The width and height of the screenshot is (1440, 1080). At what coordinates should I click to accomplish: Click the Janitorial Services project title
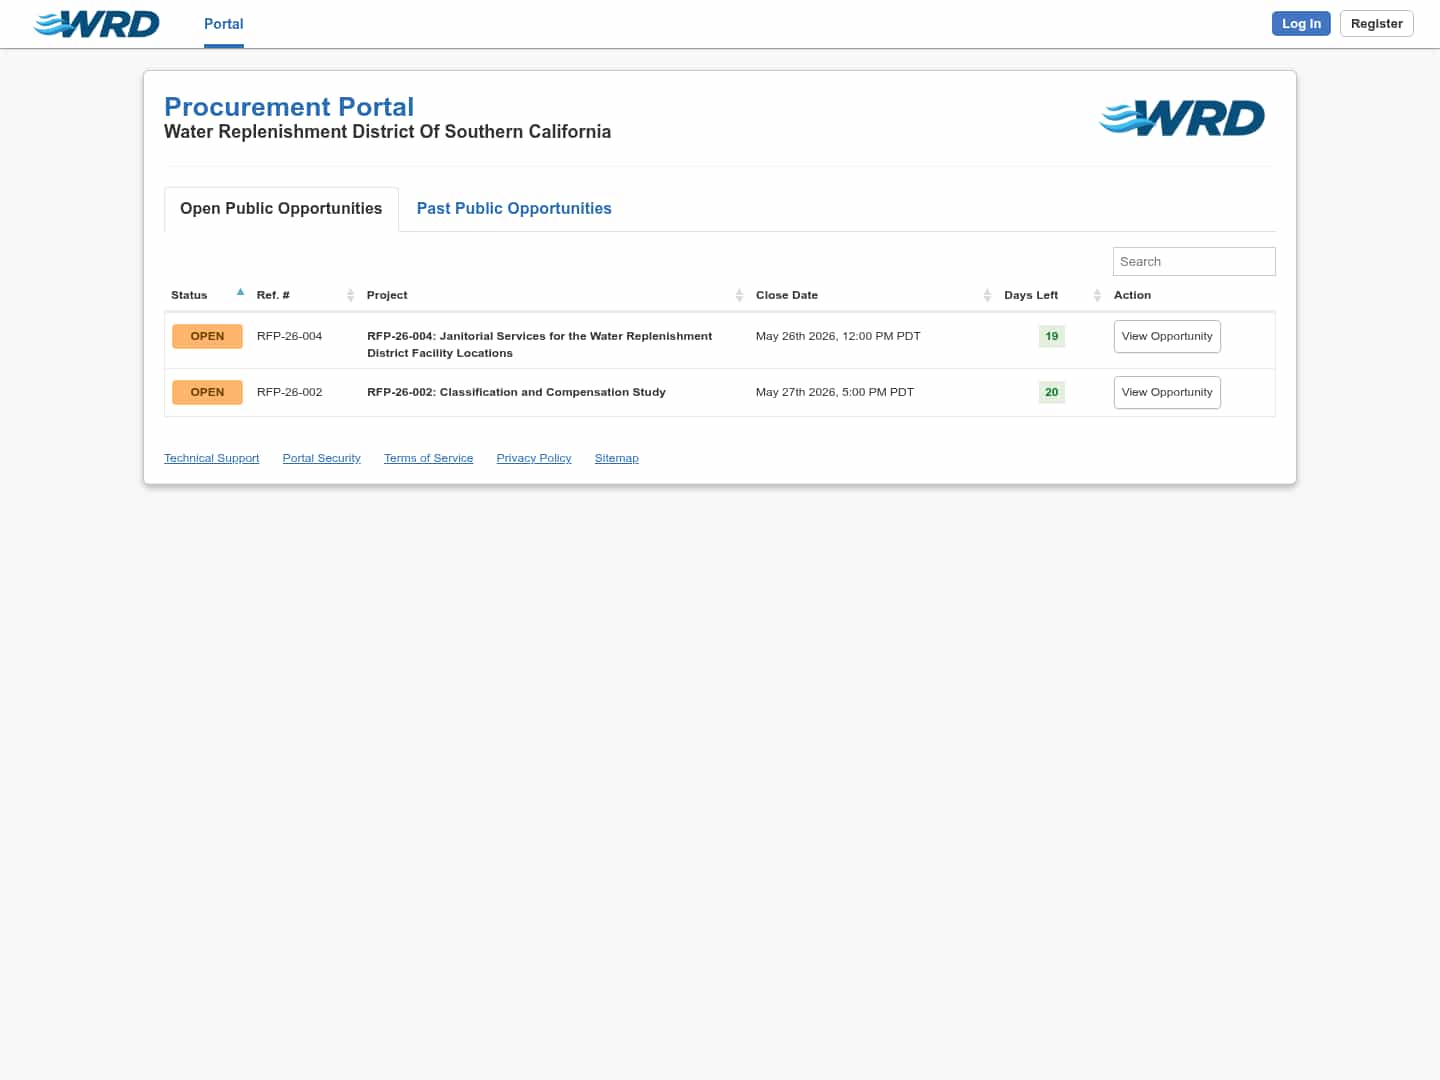coord(540,345)
